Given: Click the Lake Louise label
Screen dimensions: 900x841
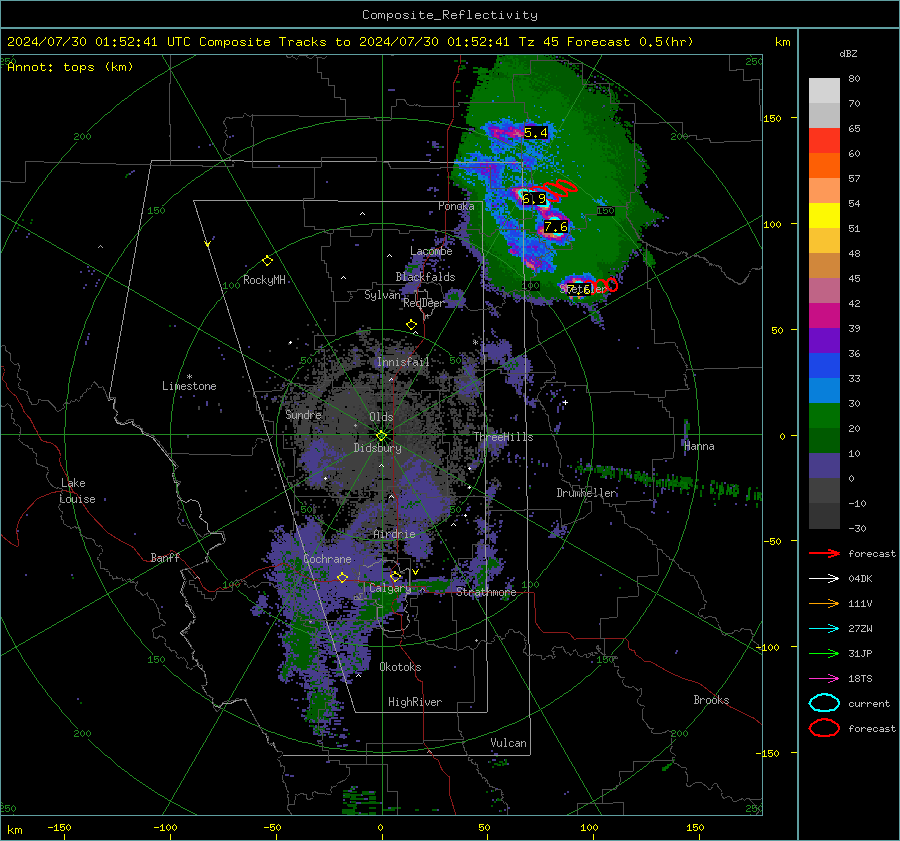Looking at the screenshot, I should [77, 491].
